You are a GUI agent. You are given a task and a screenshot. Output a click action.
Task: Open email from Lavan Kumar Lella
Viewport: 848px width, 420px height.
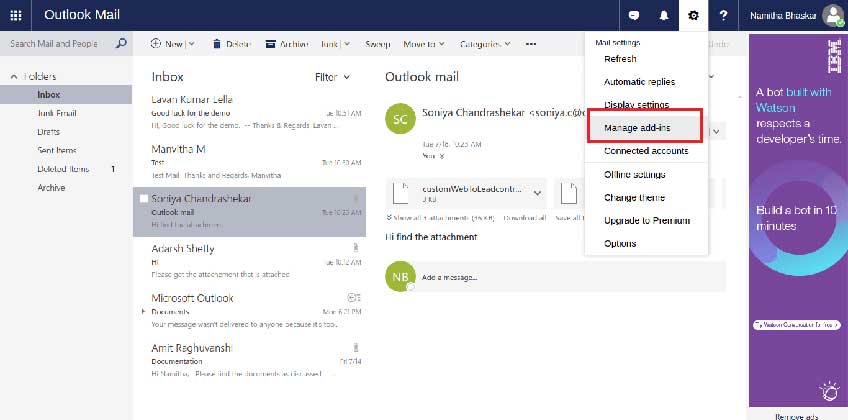[249, 112]
